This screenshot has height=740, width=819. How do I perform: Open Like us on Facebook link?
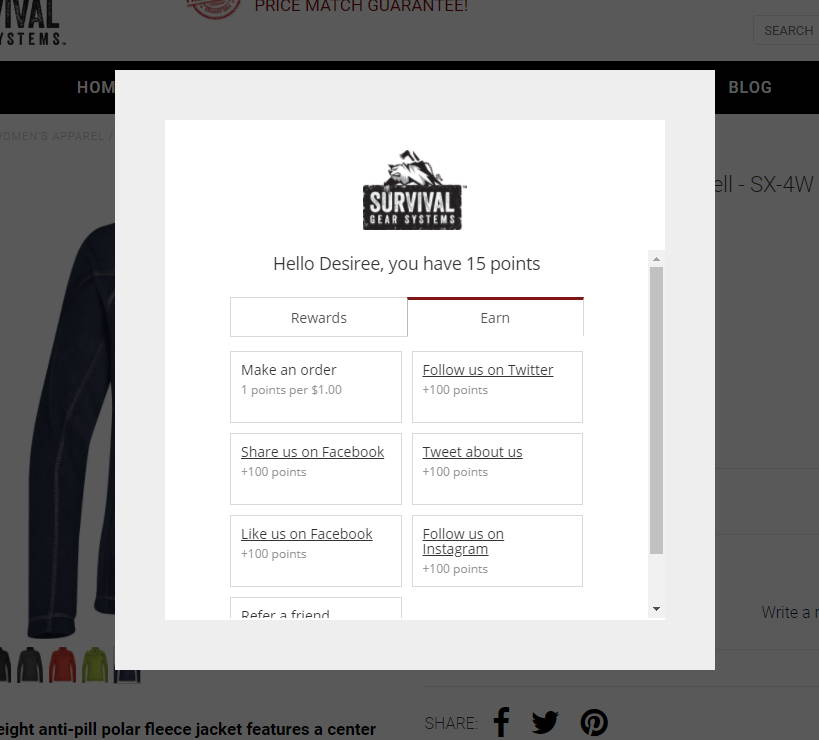click(x=307, y=534)
